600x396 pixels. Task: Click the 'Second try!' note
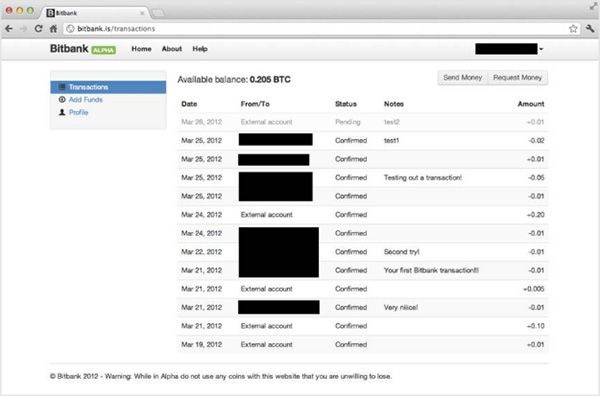[401, 252]
